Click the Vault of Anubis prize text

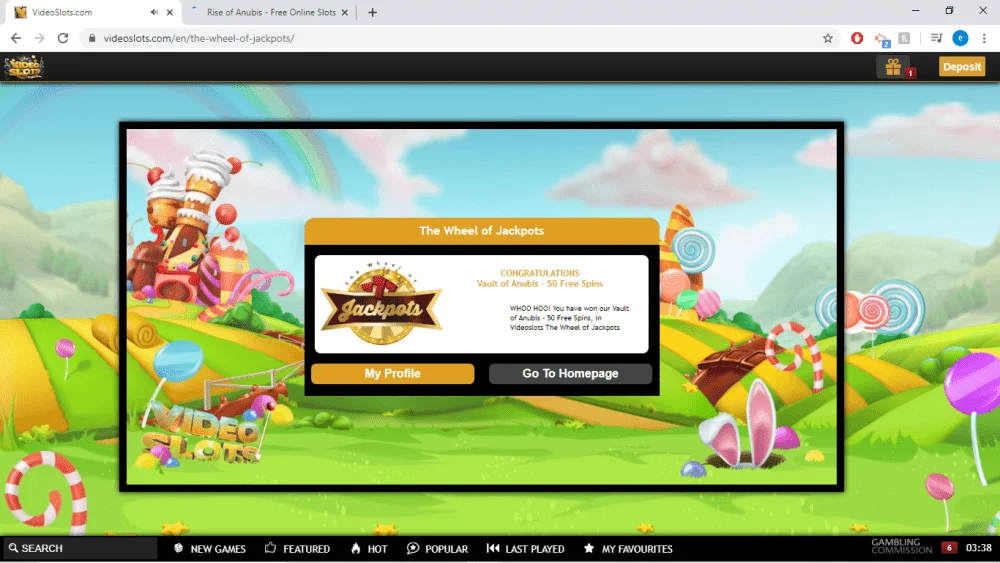(x=540, y=284)
